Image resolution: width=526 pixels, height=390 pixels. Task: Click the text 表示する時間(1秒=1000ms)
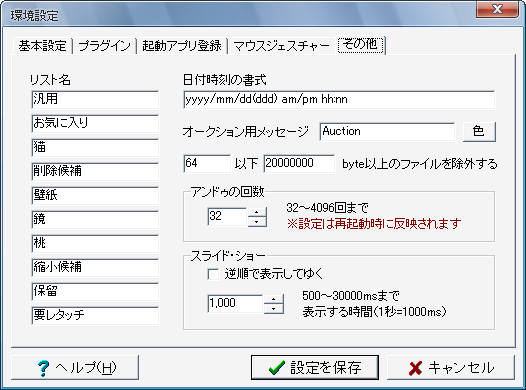374,312
